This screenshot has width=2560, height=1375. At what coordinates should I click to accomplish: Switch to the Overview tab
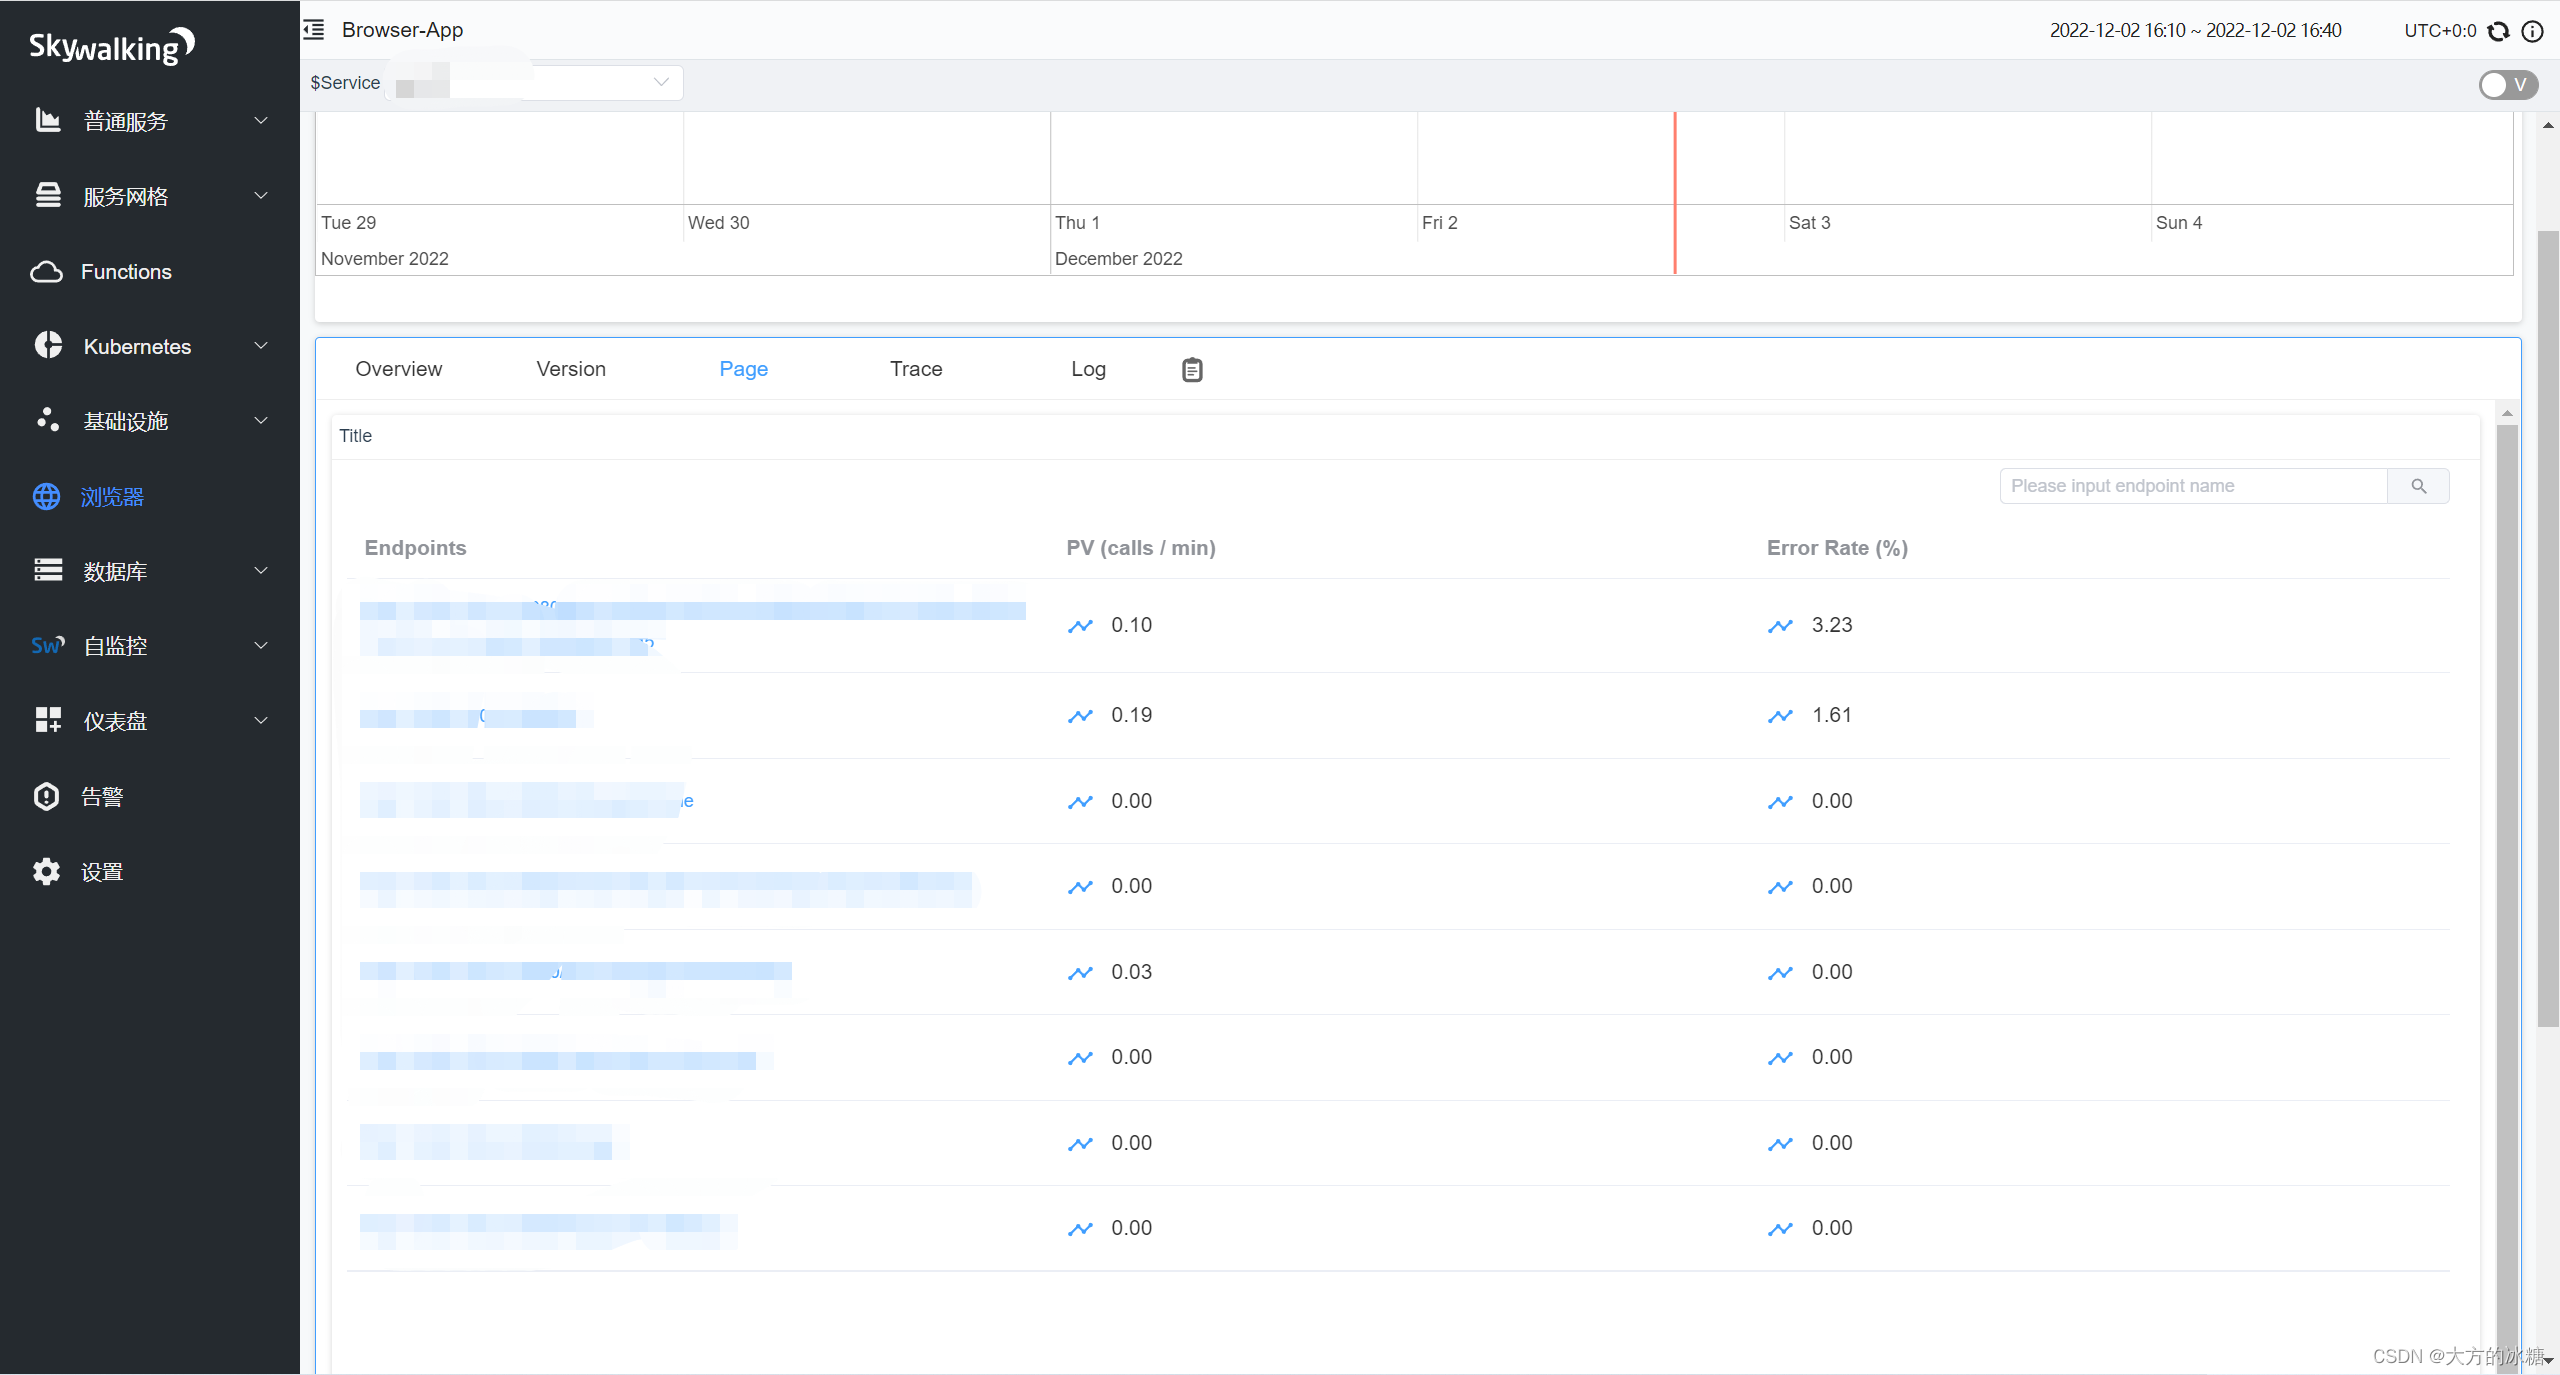pyautogui.click(x=398, y=368)
